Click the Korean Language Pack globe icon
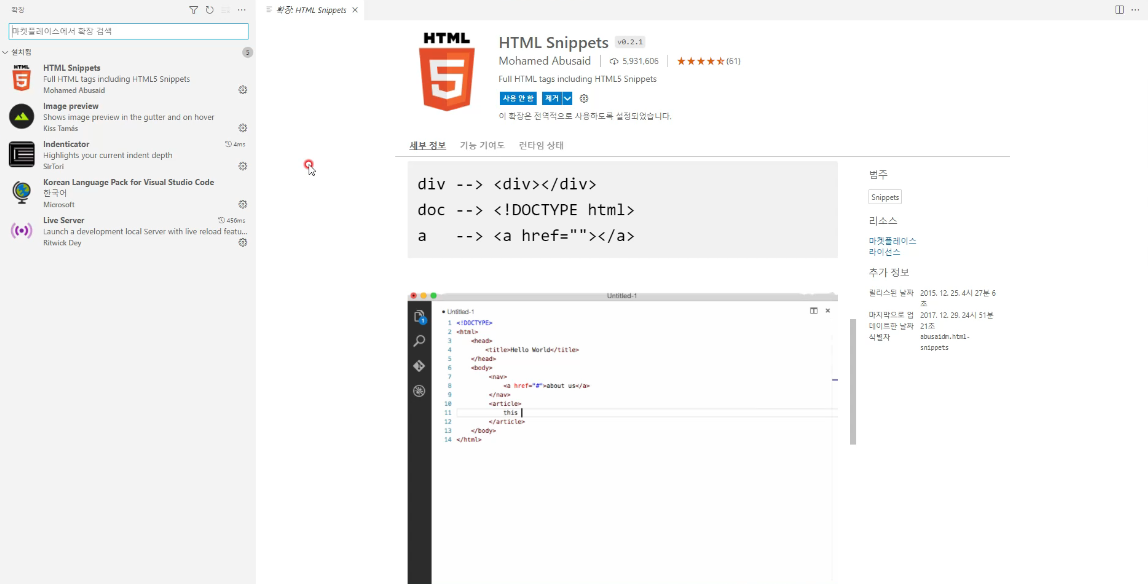 coord(22,192)
